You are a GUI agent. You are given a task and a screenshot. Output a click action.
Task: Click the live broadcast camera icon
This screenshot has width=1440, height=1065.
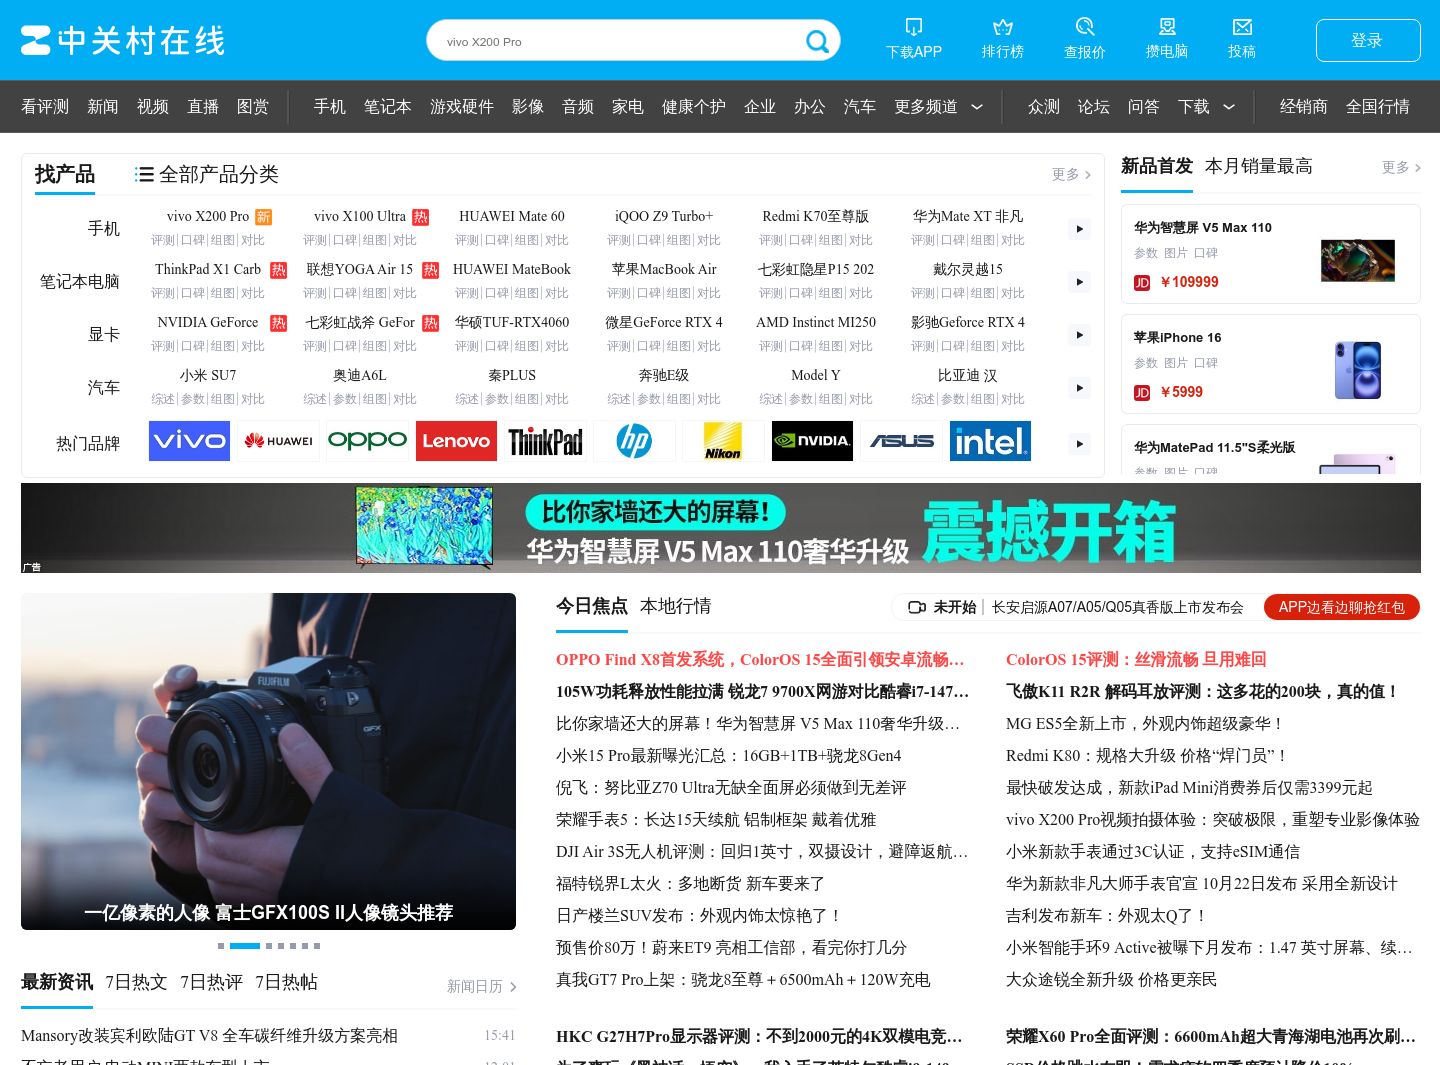pos(917,607)
